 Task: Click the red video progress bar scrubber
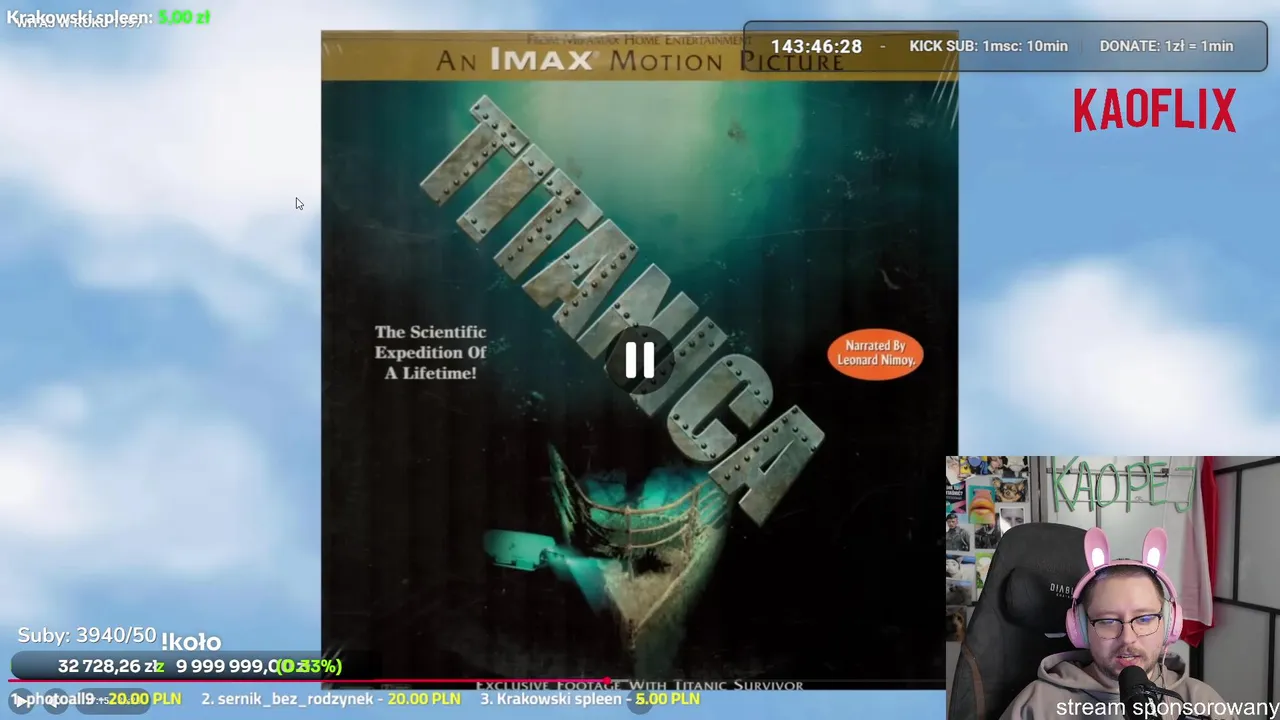(606, 682)
